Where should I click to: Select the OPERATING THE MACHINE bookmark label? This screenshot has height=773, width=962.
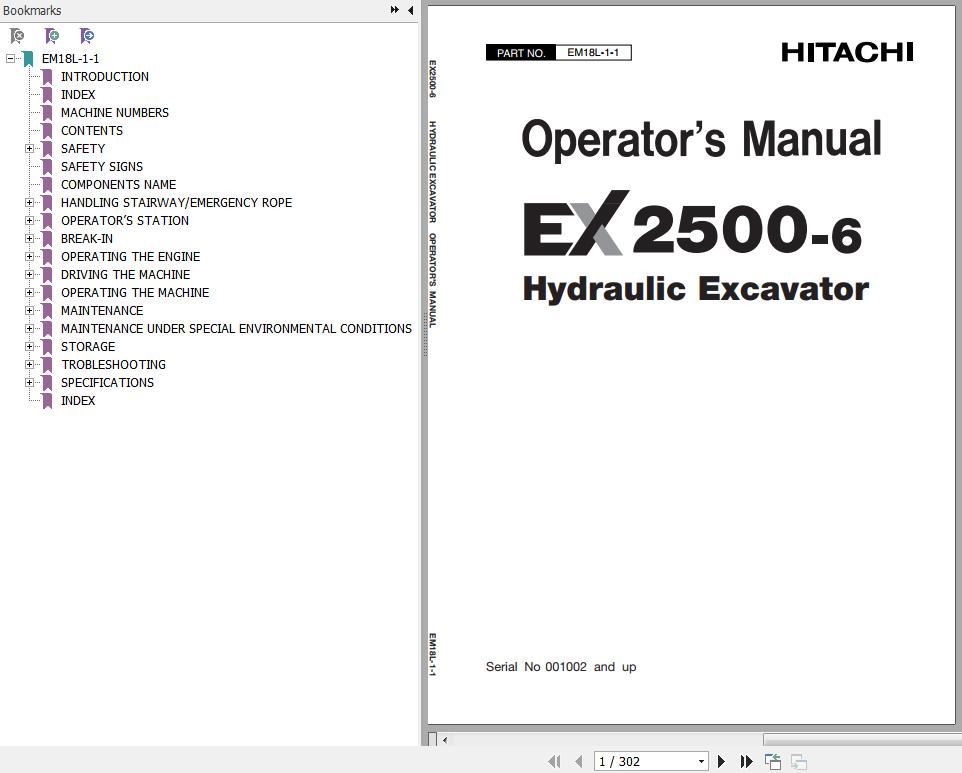(135, 293)
